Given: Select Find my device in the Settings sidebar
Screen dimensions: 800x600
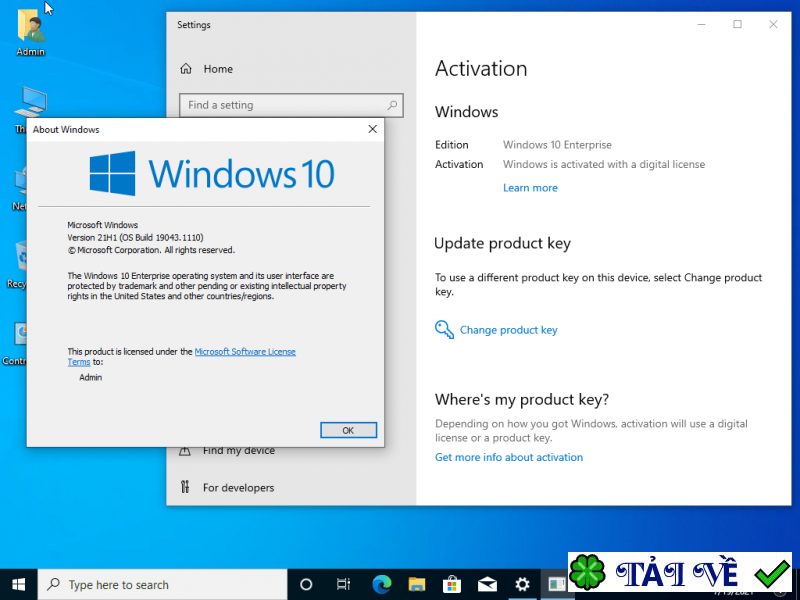Looking at the screenshot, I should (240, 450).
